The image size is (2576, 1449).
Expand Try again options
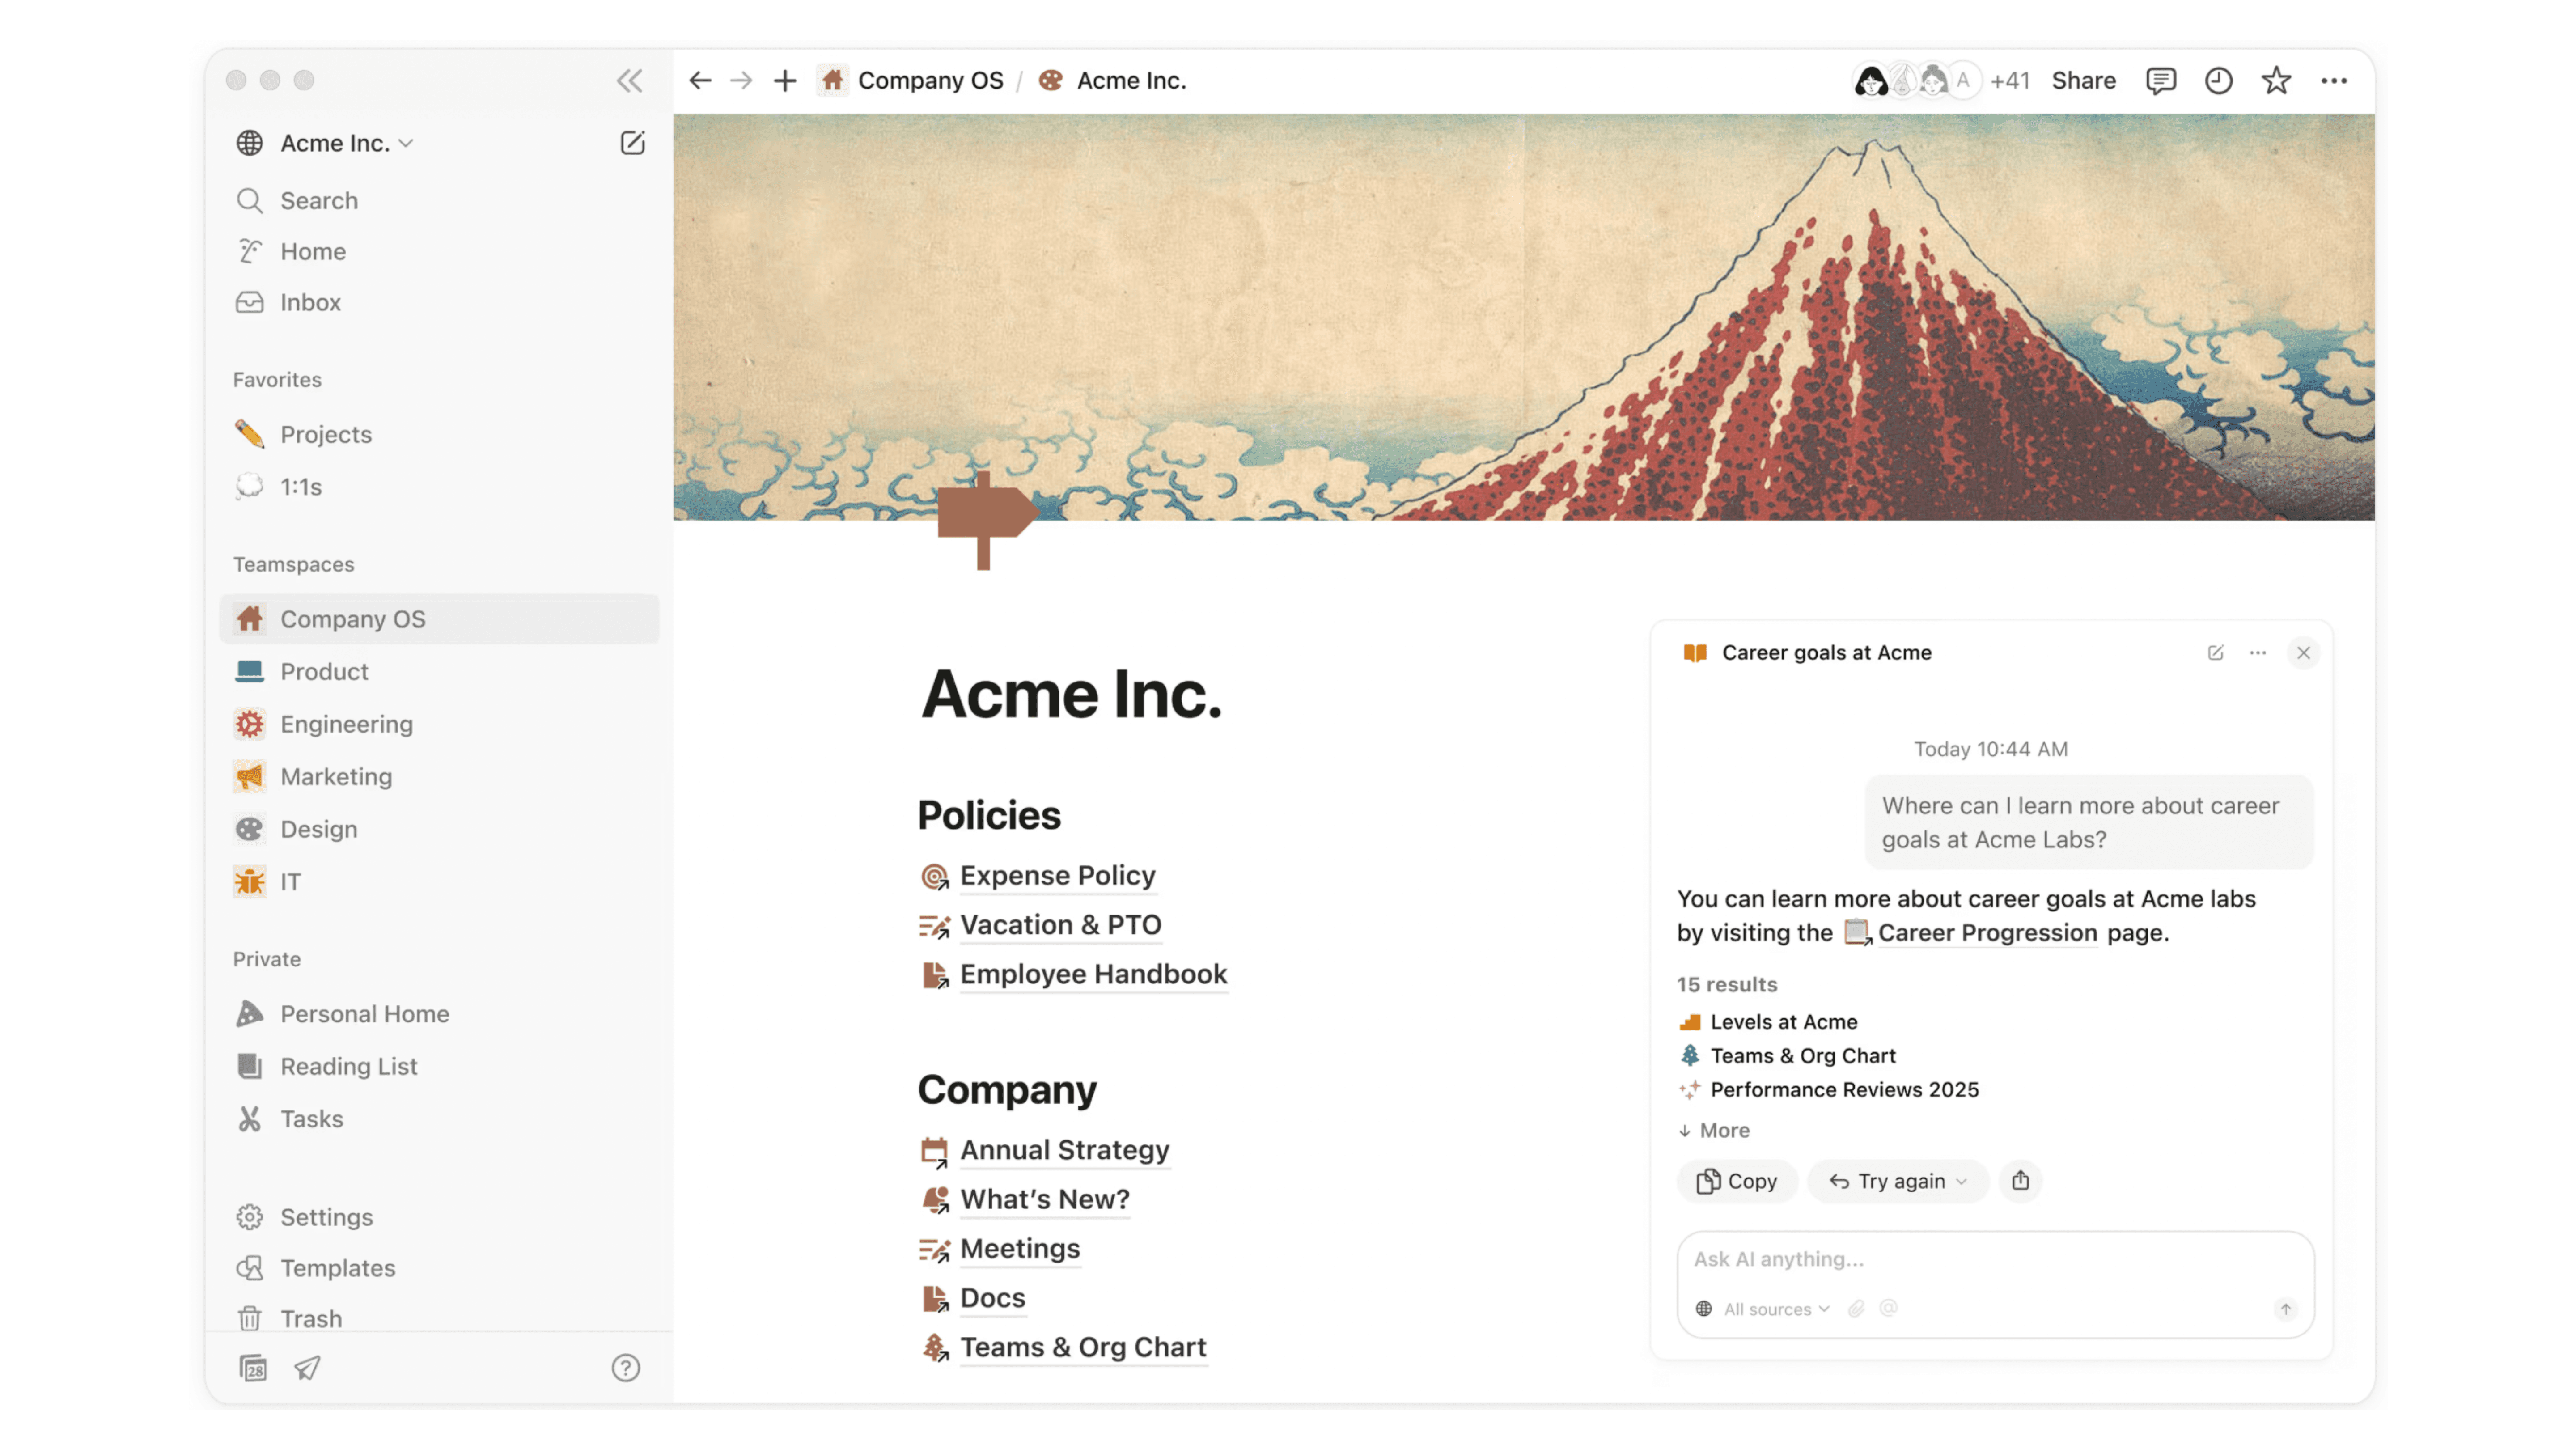click(1961, 1181)
